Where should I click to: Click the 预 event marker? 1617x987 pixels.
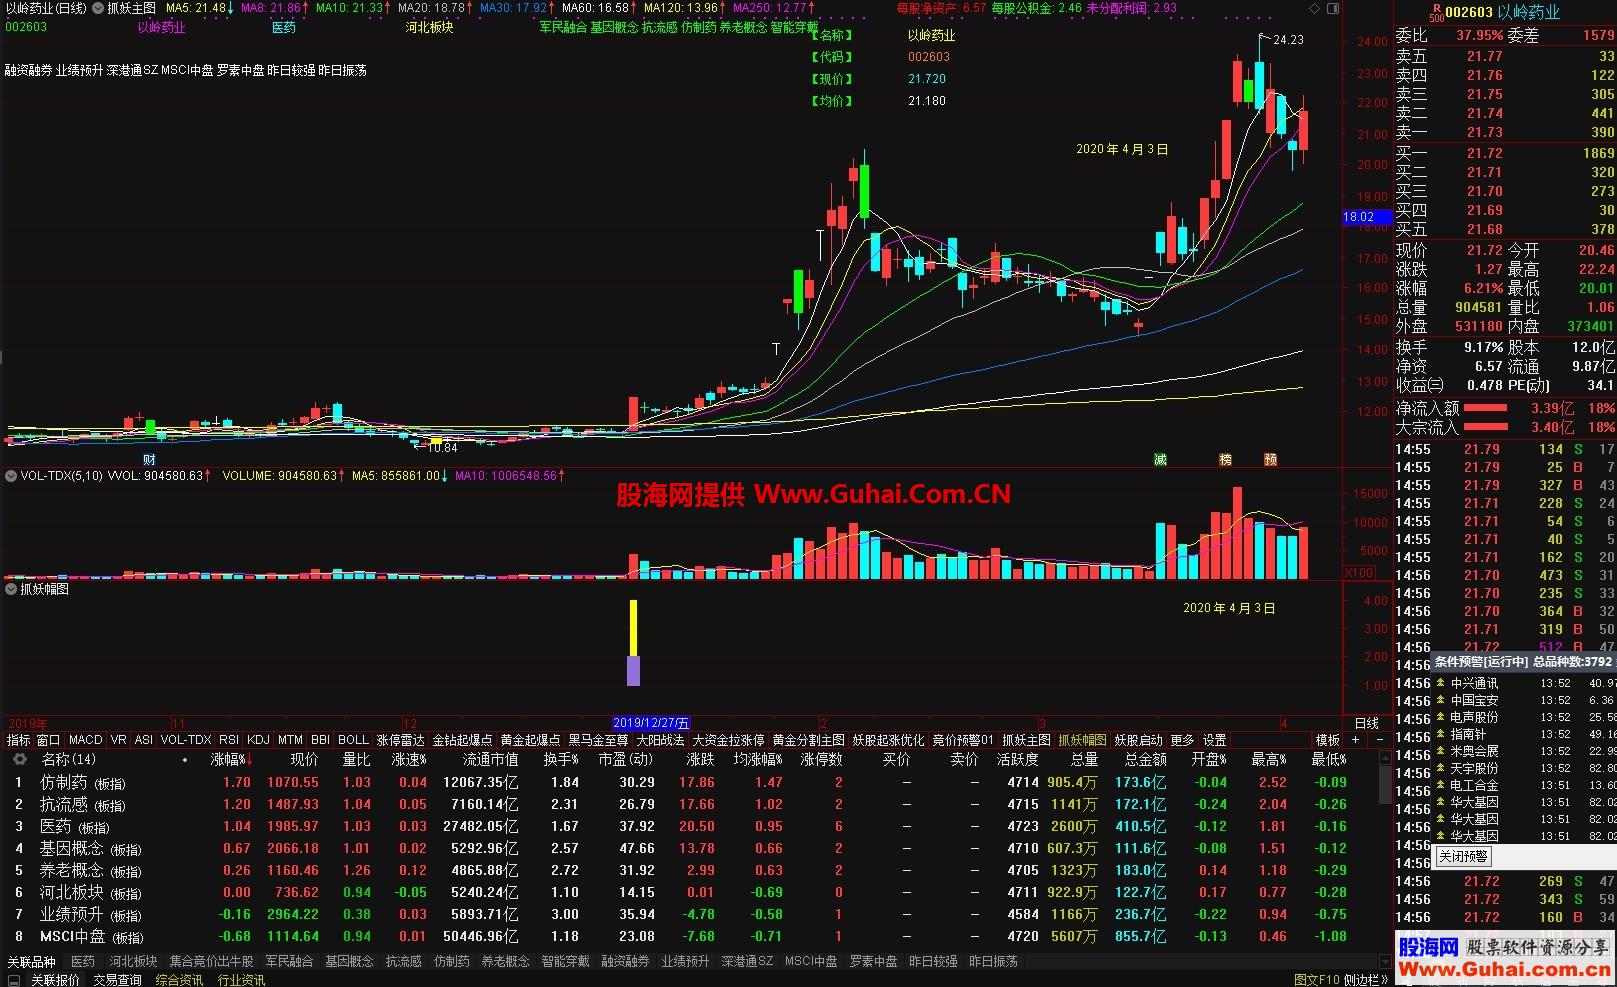tap(1270, 460)
